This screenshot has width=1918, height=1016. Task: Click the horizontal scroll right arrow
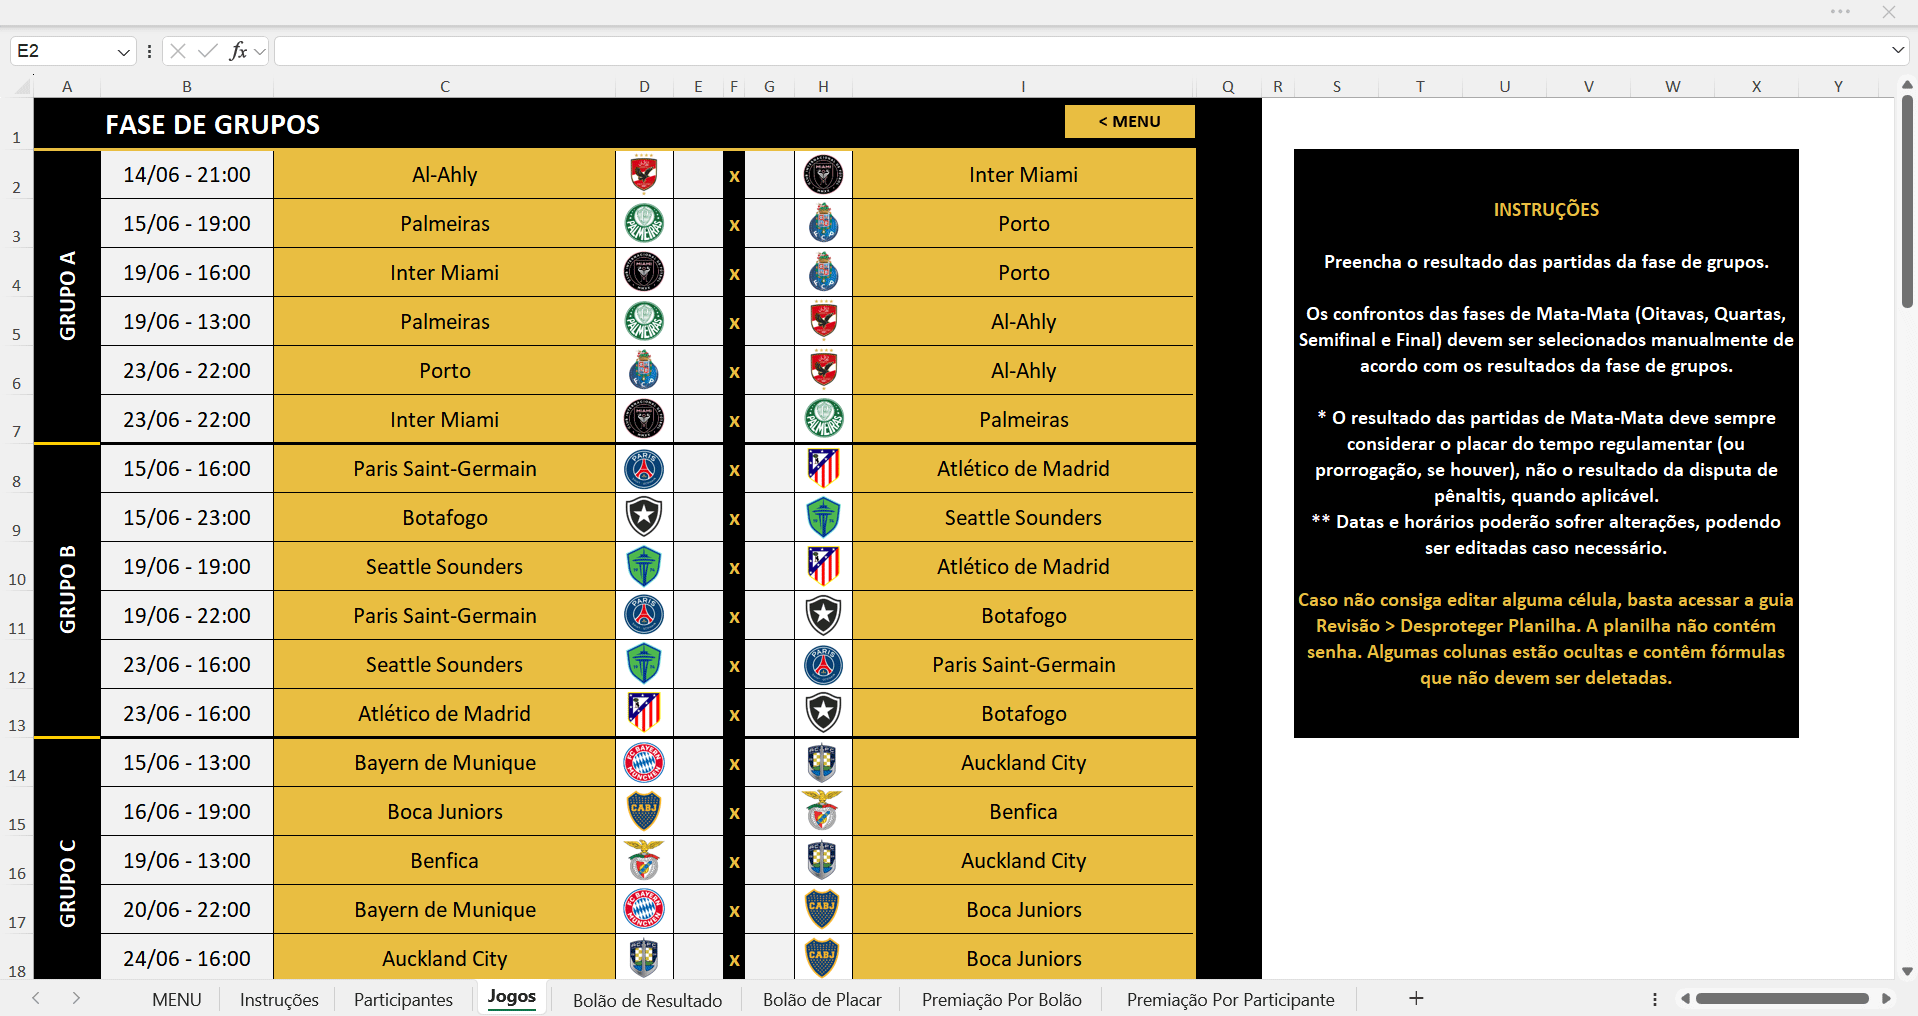click(x=1886, y=998)
